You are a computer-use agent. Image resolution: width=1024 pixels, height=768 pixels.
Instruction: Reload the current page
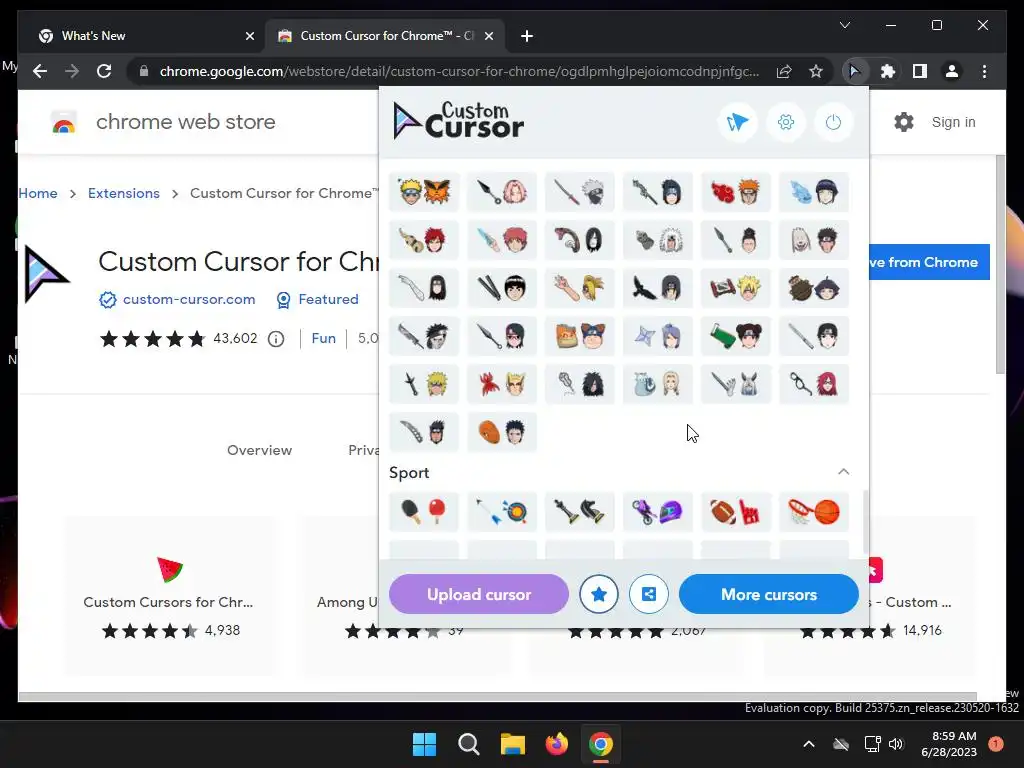(104, 71)
